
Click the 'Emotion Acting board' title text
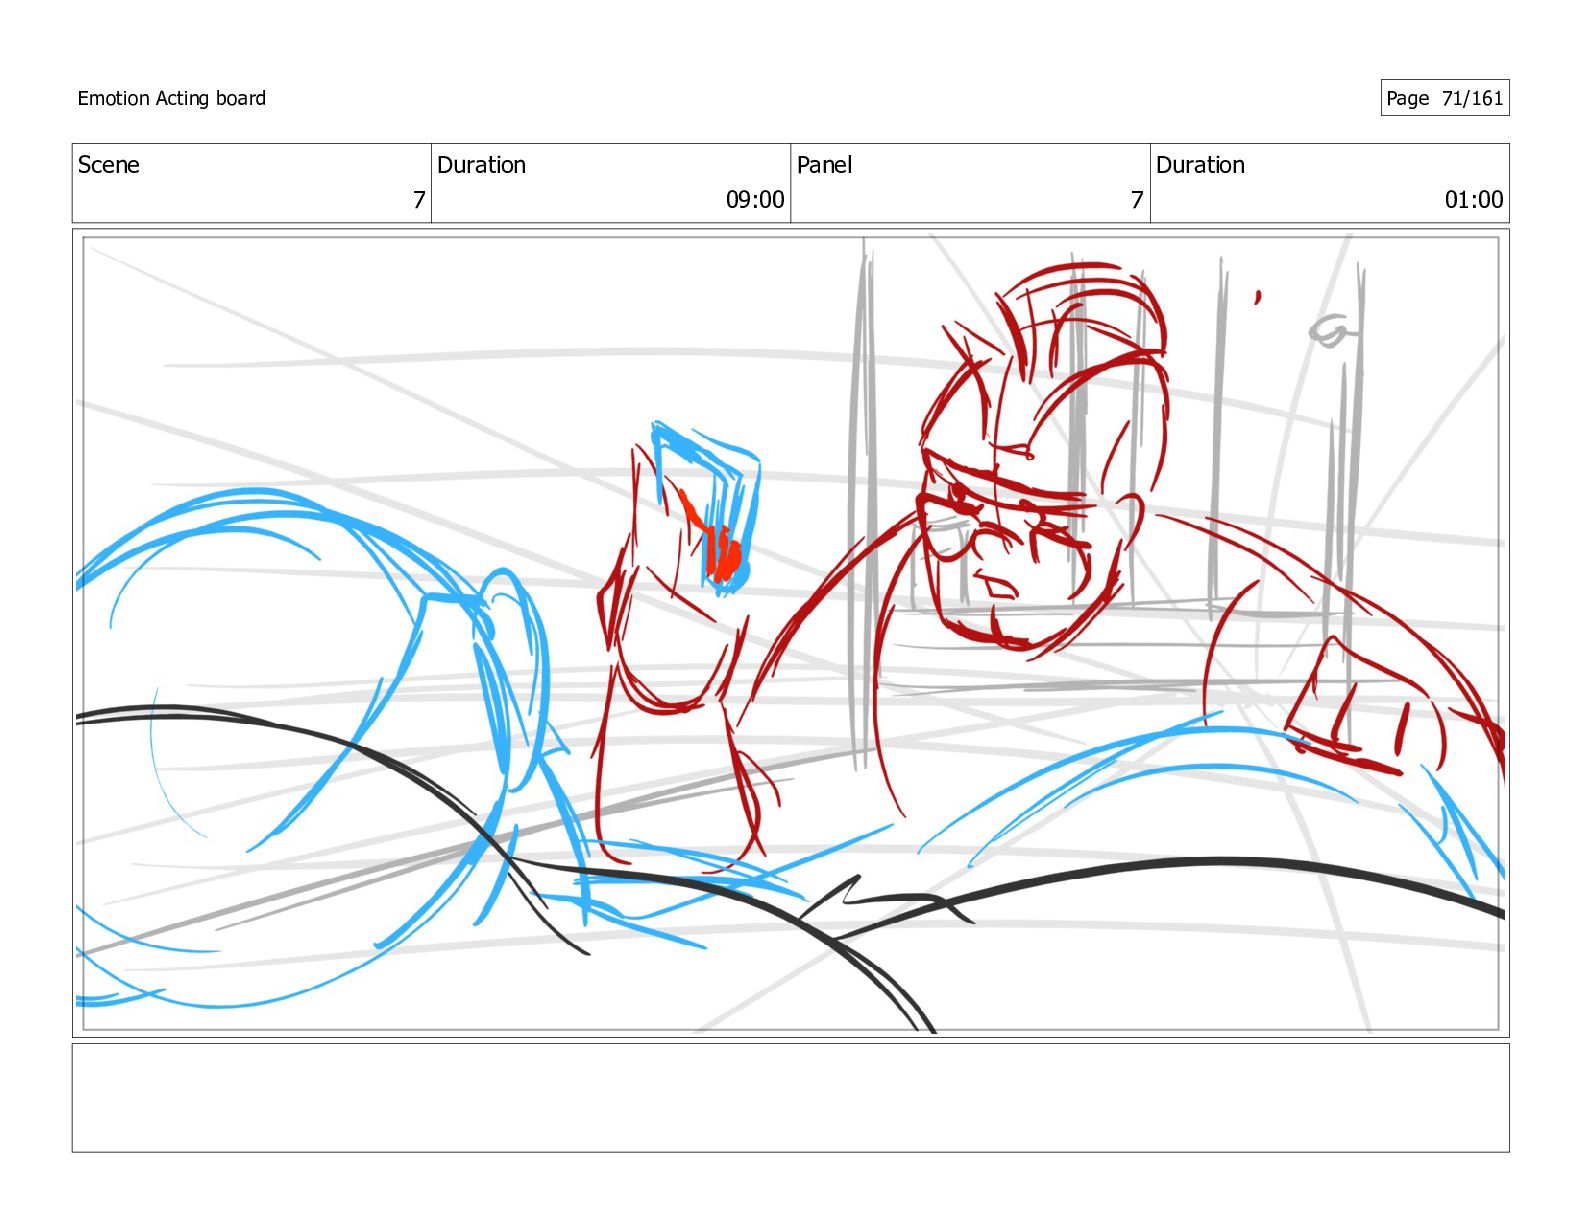point(172,98)
